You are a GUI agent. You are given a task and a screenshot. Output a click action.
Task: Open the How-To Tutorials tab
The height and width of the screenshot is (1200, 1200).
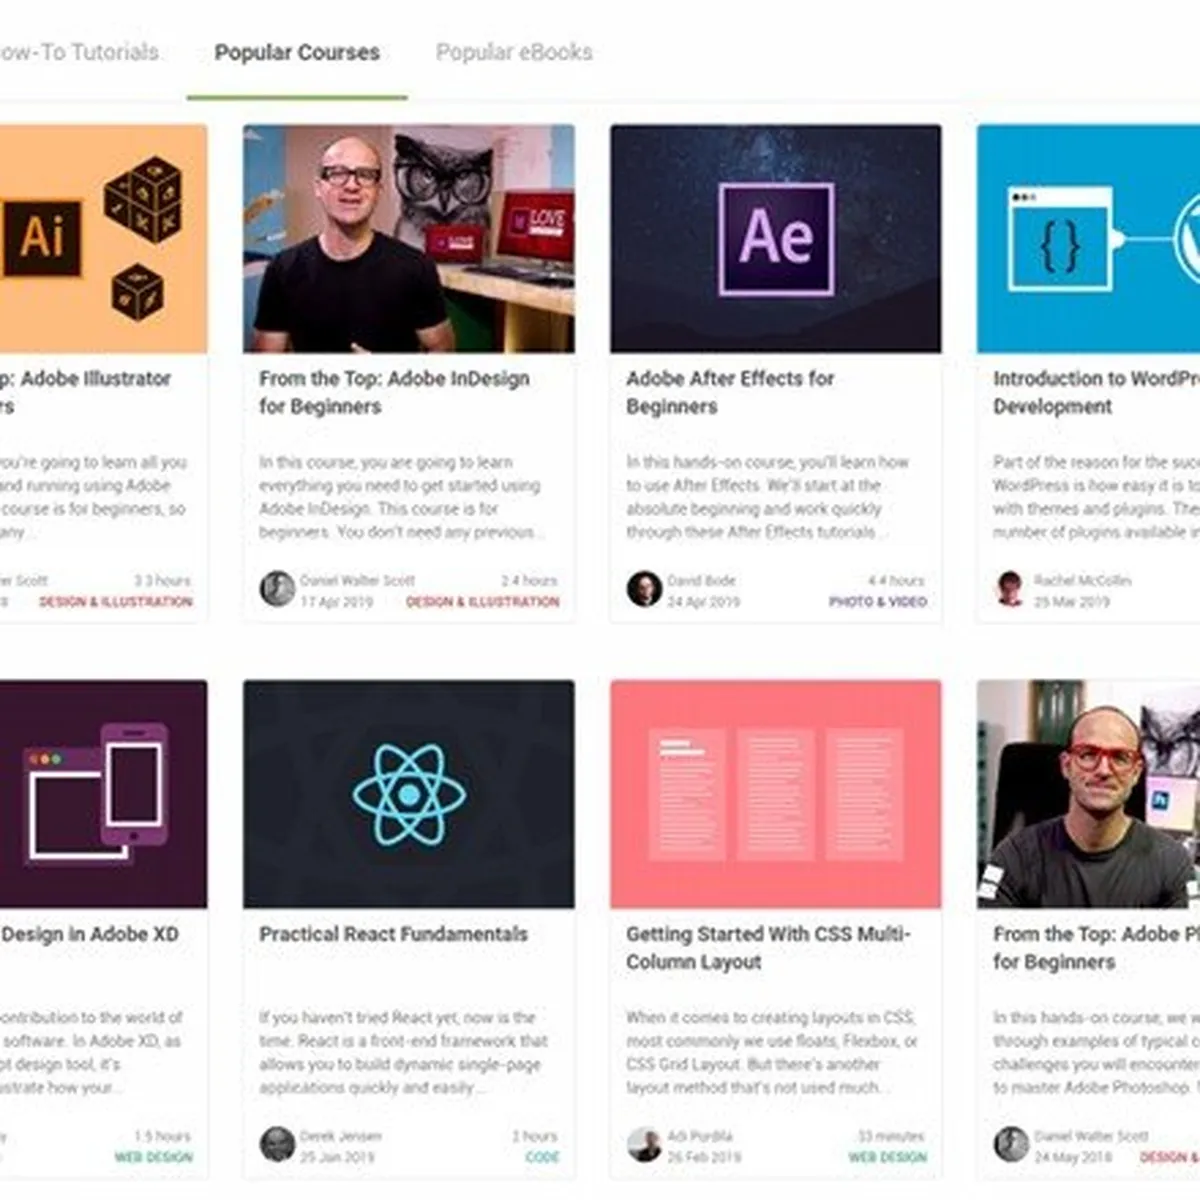(x=79, y=52)
